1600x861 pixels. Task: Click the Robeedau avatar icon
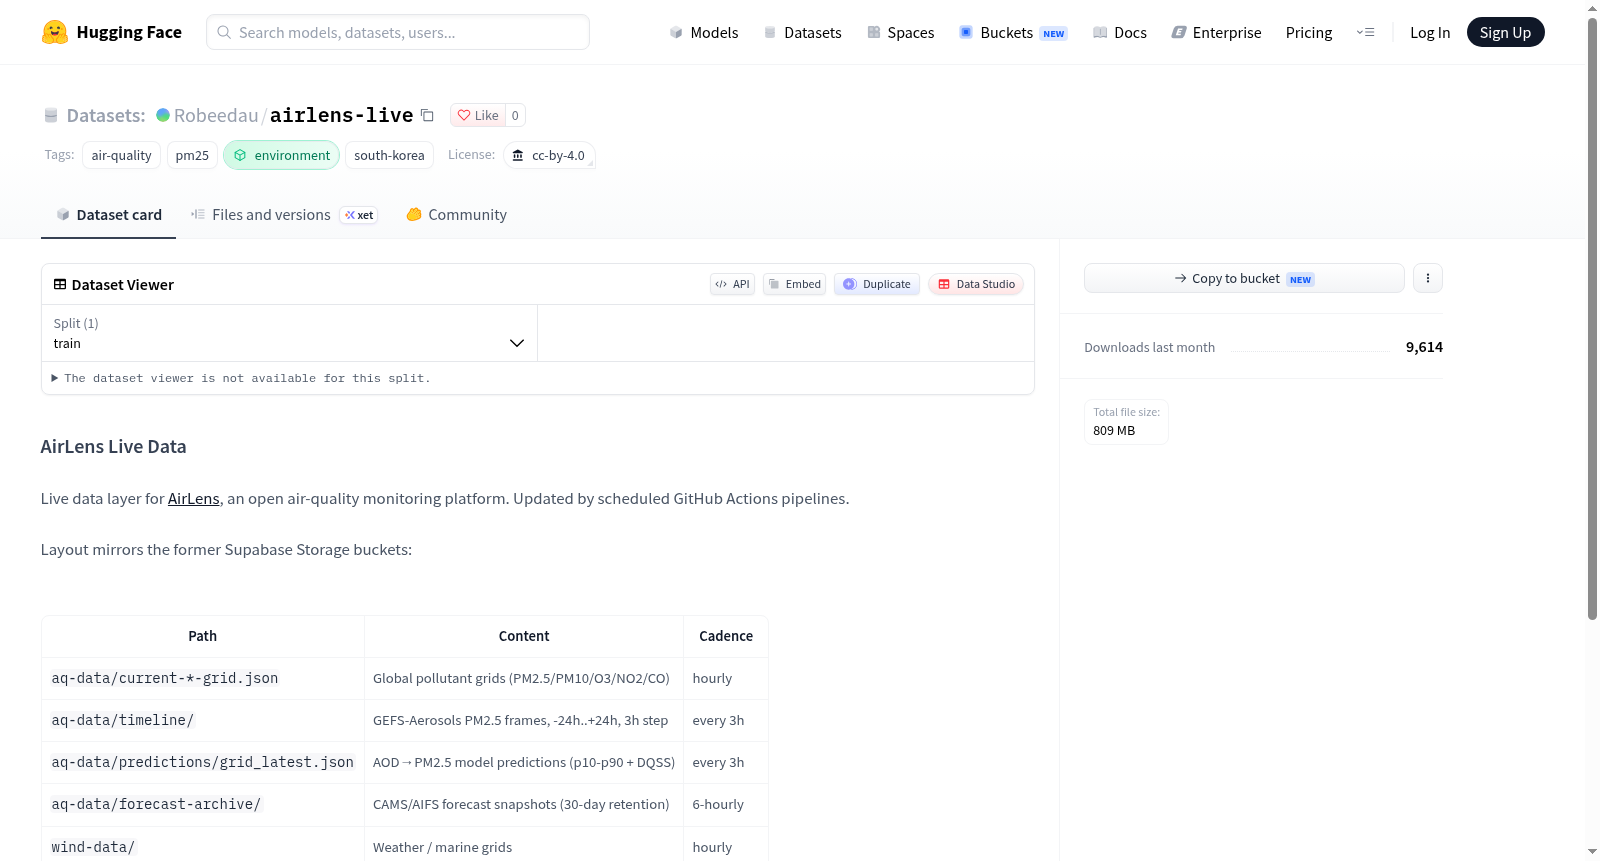click(x=163, y=115)
